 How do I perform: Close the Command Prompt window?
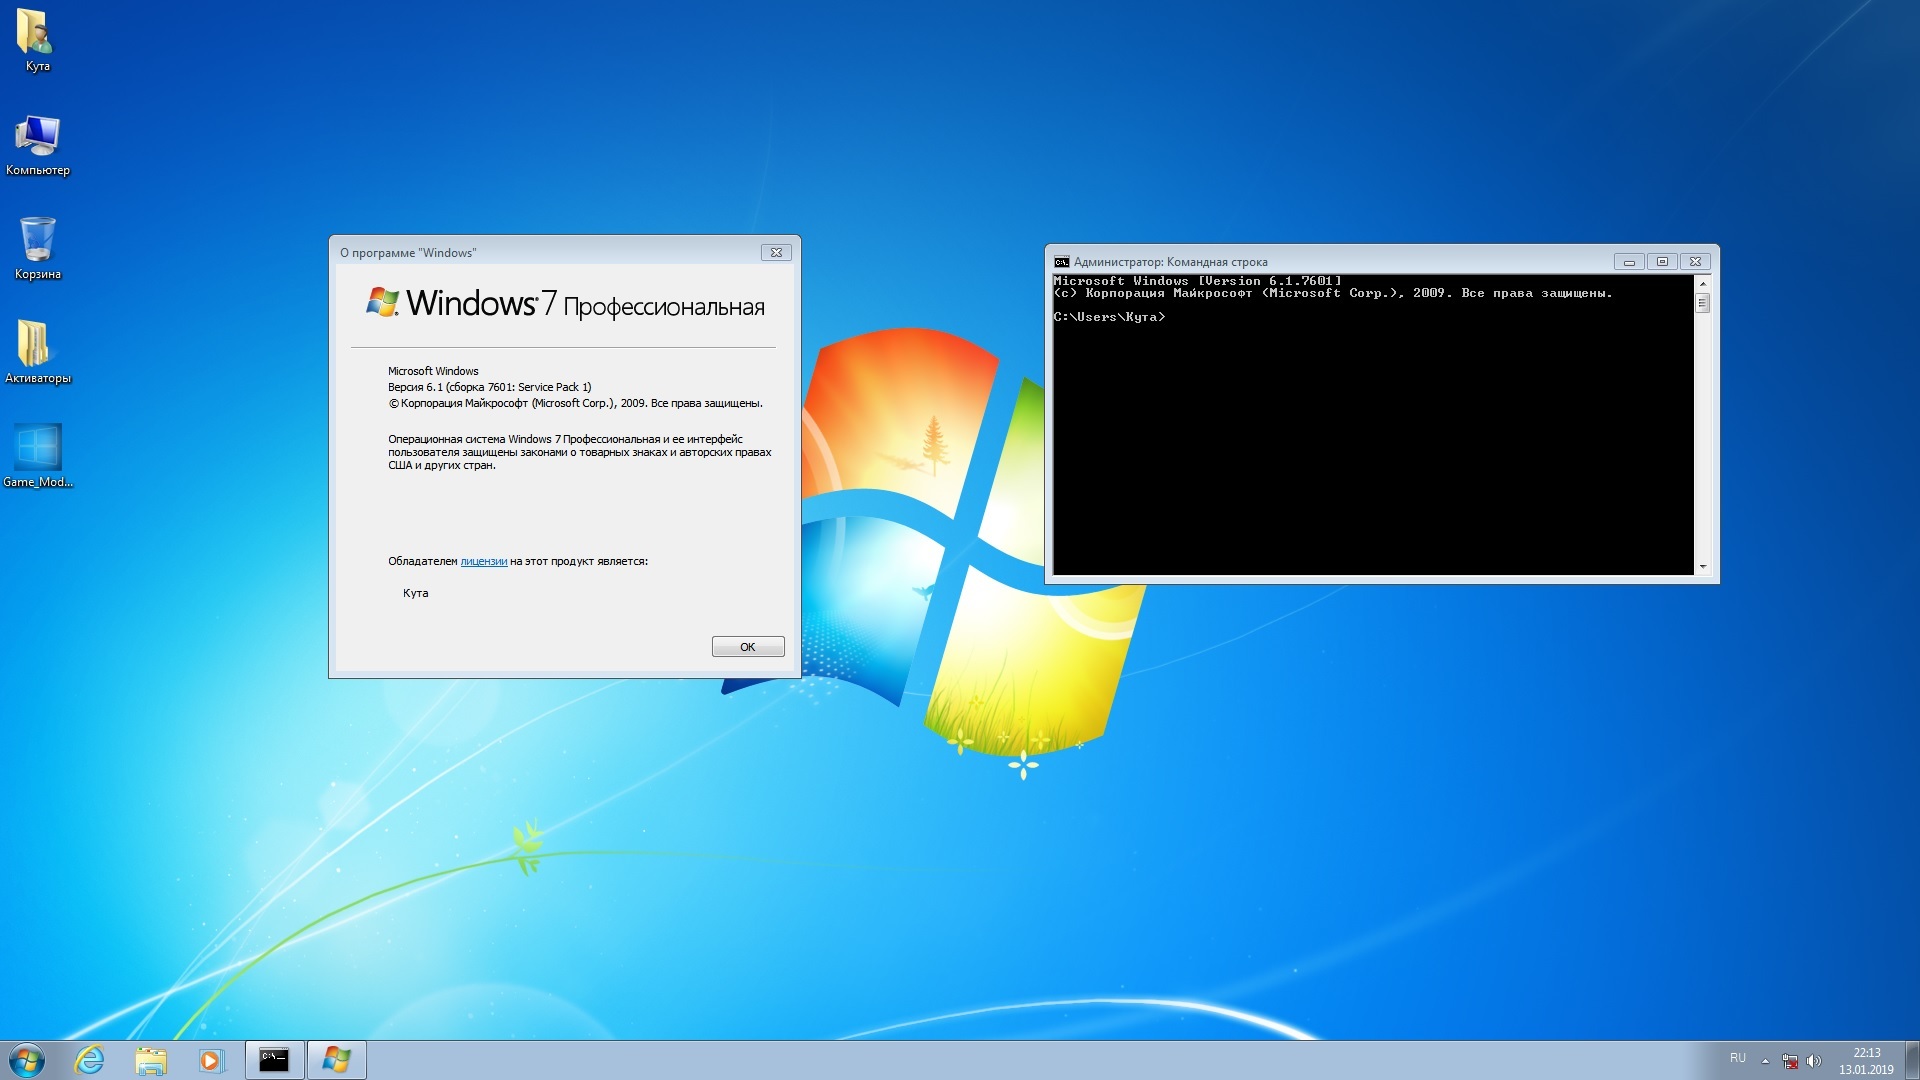point(1695,262)
